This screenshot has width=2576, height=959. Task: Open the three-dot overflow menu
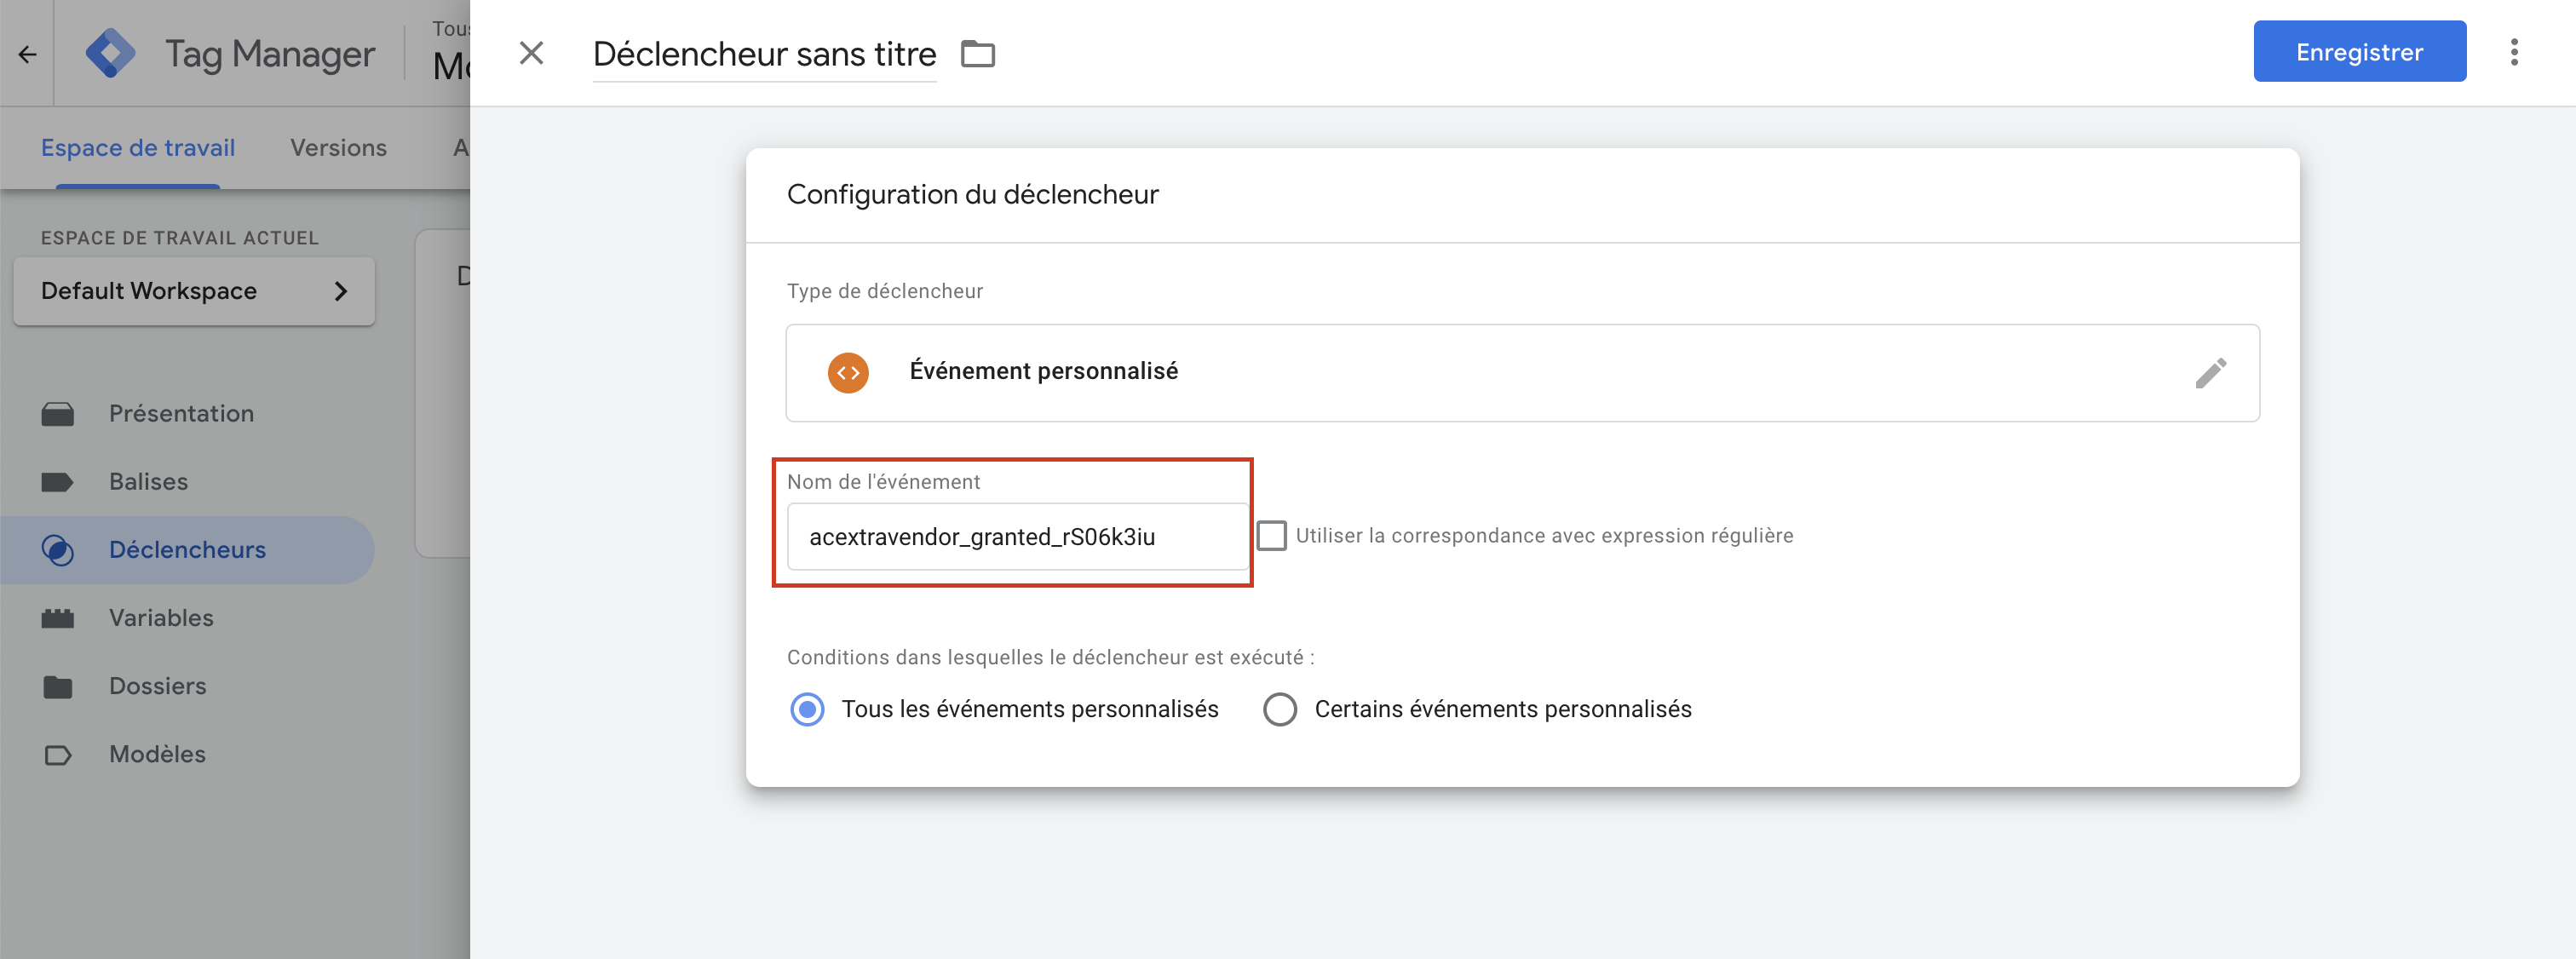[2516, 52]
